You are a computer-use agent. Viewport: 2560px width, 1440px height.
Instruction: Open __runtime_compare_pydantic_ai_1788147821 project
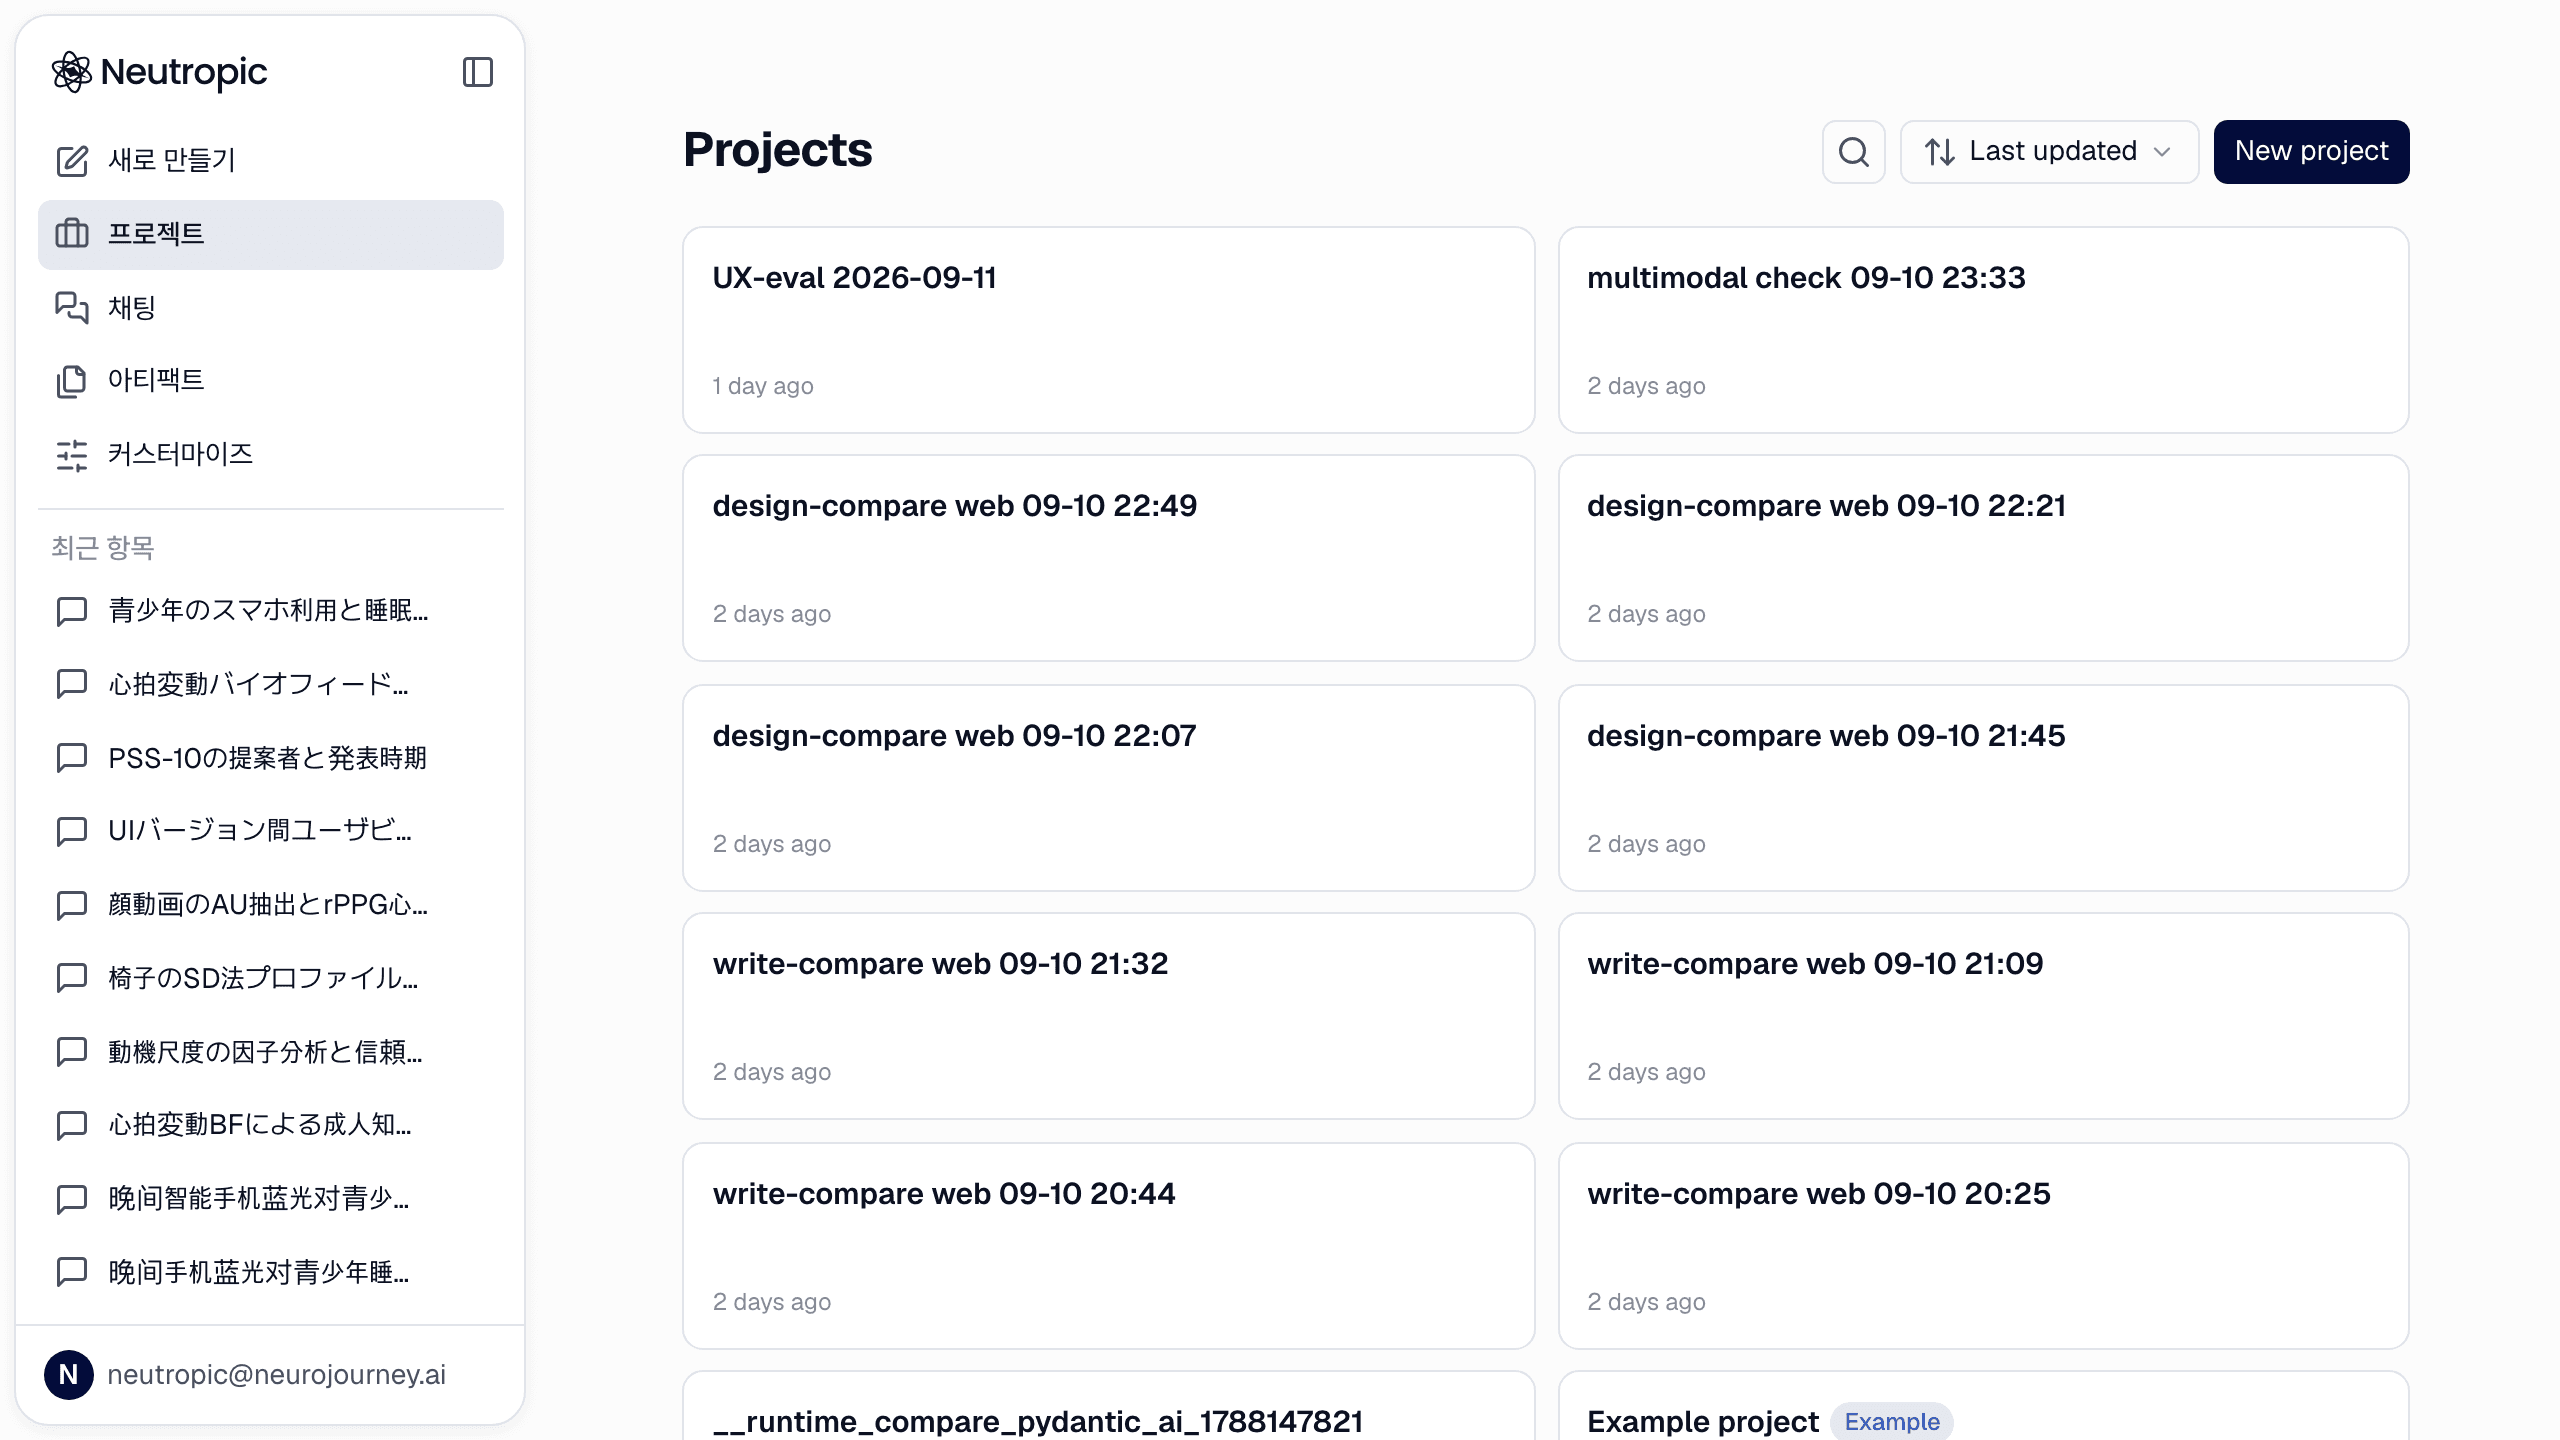tap(1108, 1406)
